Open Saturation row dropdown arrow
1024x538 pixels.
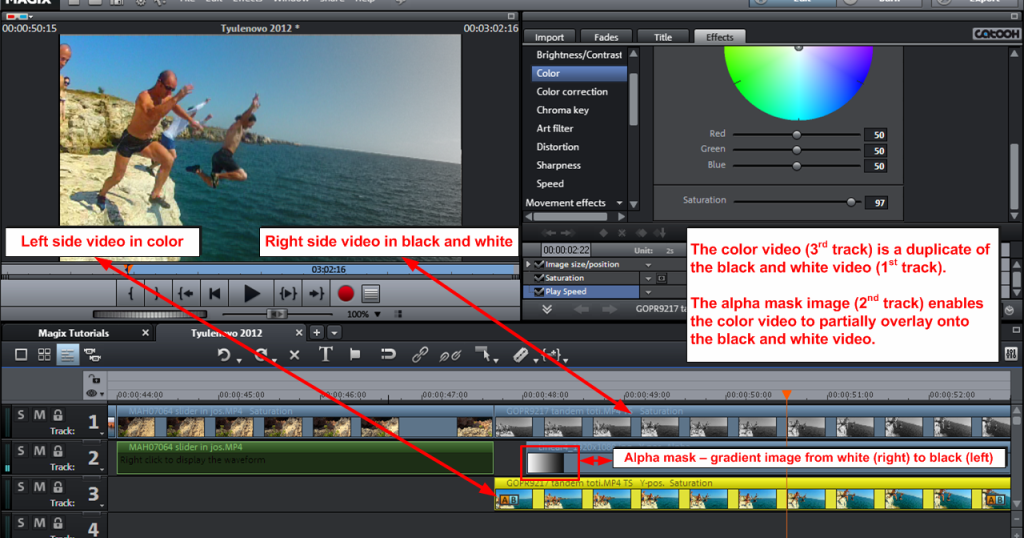[648, 279]
